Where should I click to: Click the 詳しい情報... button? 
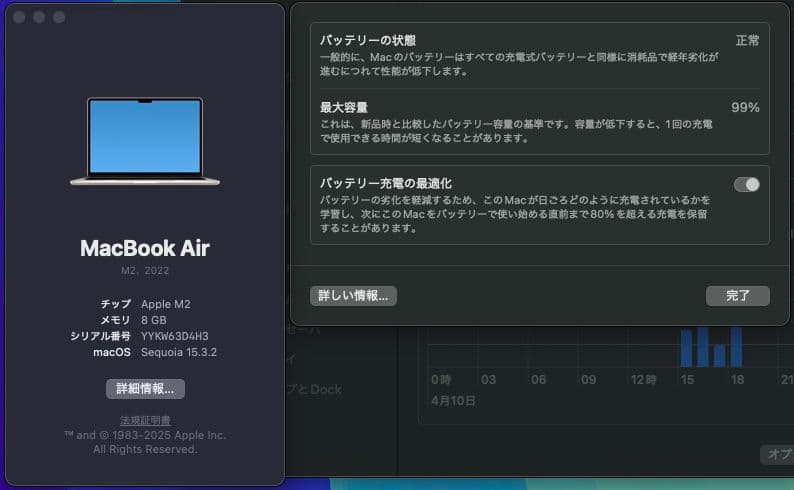click(353, 296)
